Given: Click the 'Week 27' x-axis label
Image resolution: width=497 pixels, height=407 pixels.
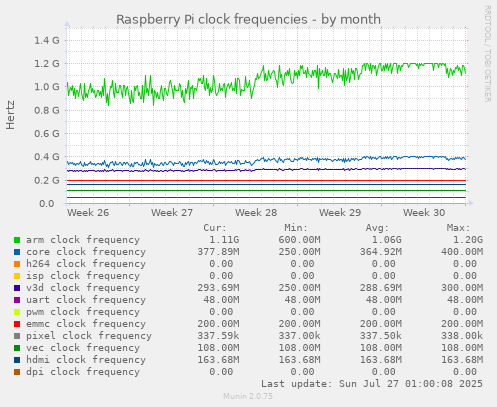Looking at the screenshot, I should pyautogui.click(x=172, y=213).
